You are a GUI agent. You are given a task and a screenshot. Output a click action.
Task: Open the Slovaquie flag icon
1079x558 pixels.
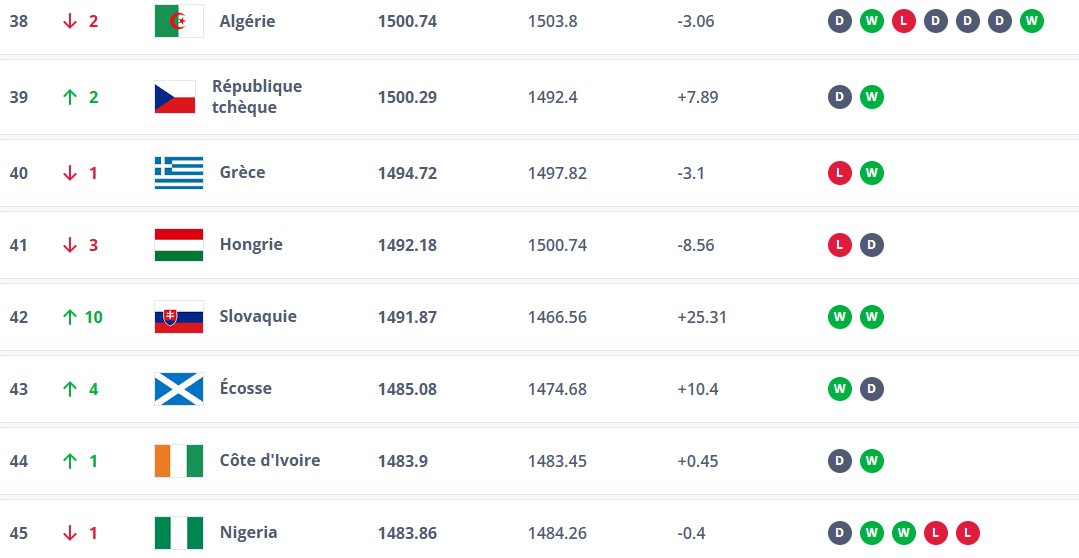179,317
